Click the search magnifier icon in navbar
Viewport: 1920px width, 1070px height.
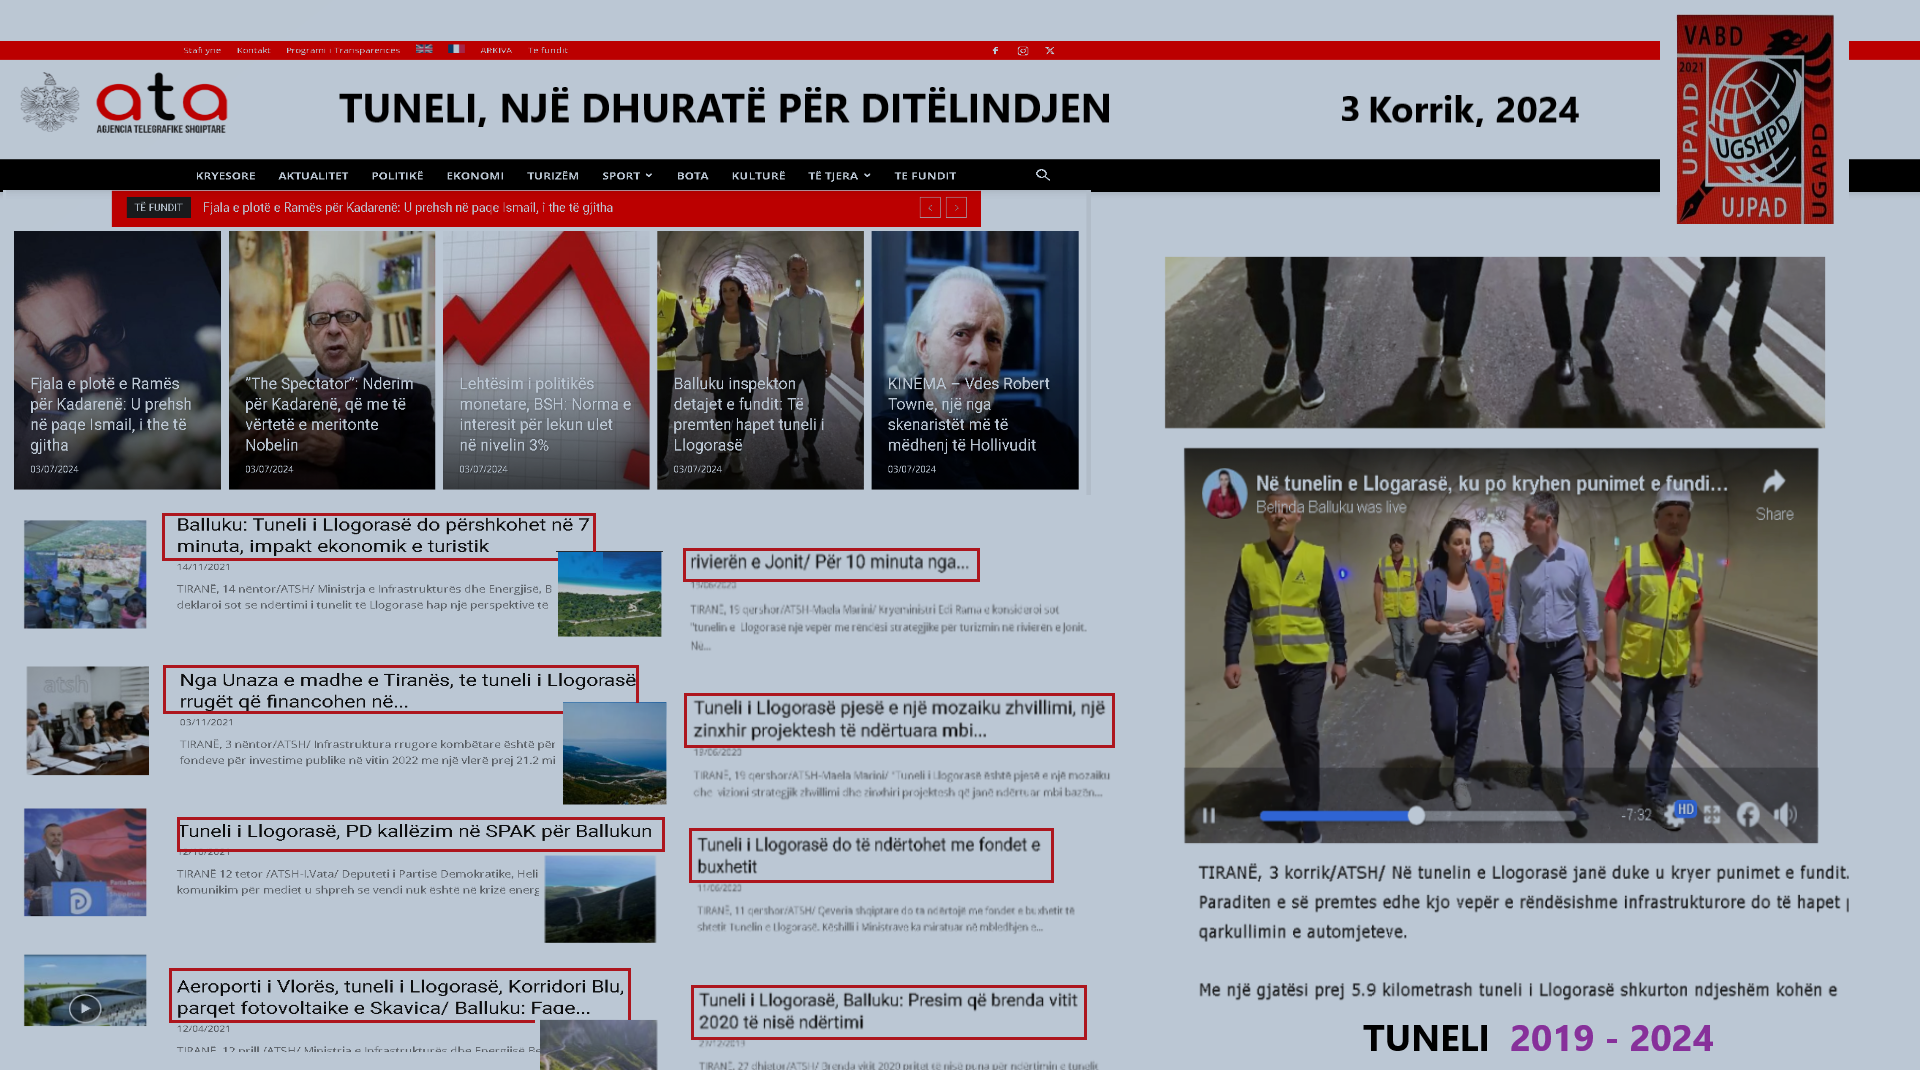pos(1043,175)
